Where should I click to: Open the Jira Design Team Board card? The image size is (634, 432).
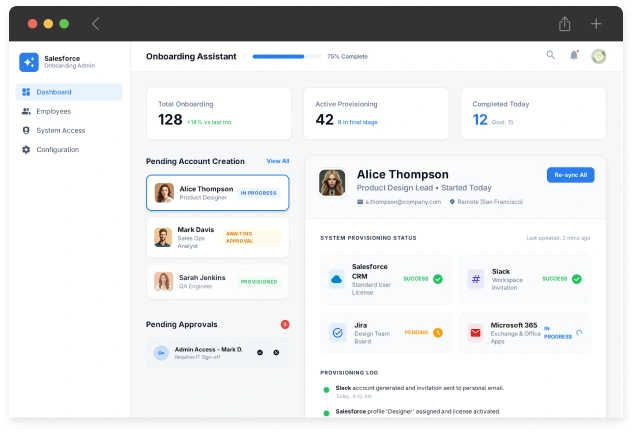coord(386,332)
